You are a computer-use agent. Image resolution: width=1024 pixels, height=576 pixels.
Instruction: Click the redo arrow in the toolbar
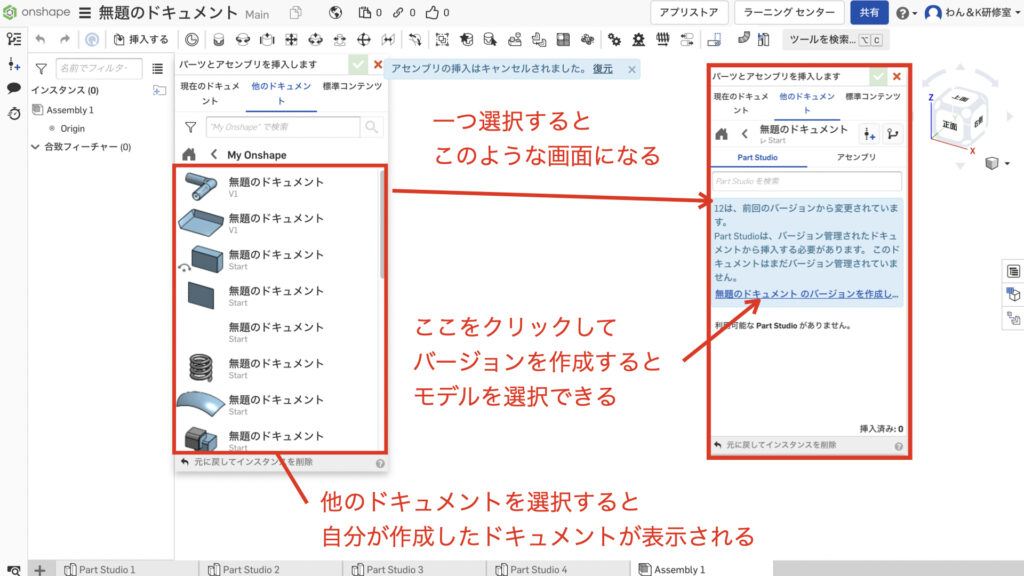pyautogui.click(x=65, y=39)
